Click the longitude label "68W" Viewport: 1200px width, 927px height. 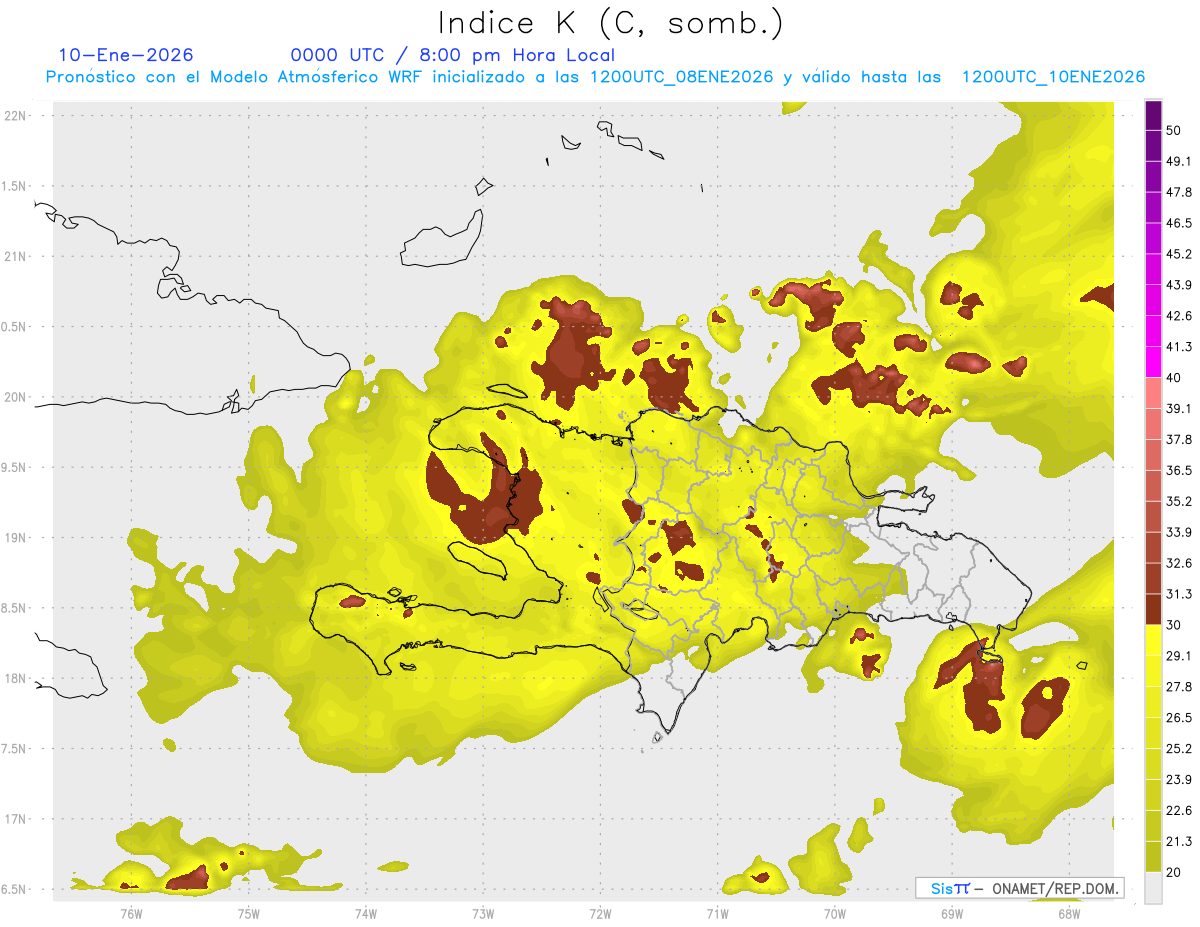[1069, 913]
